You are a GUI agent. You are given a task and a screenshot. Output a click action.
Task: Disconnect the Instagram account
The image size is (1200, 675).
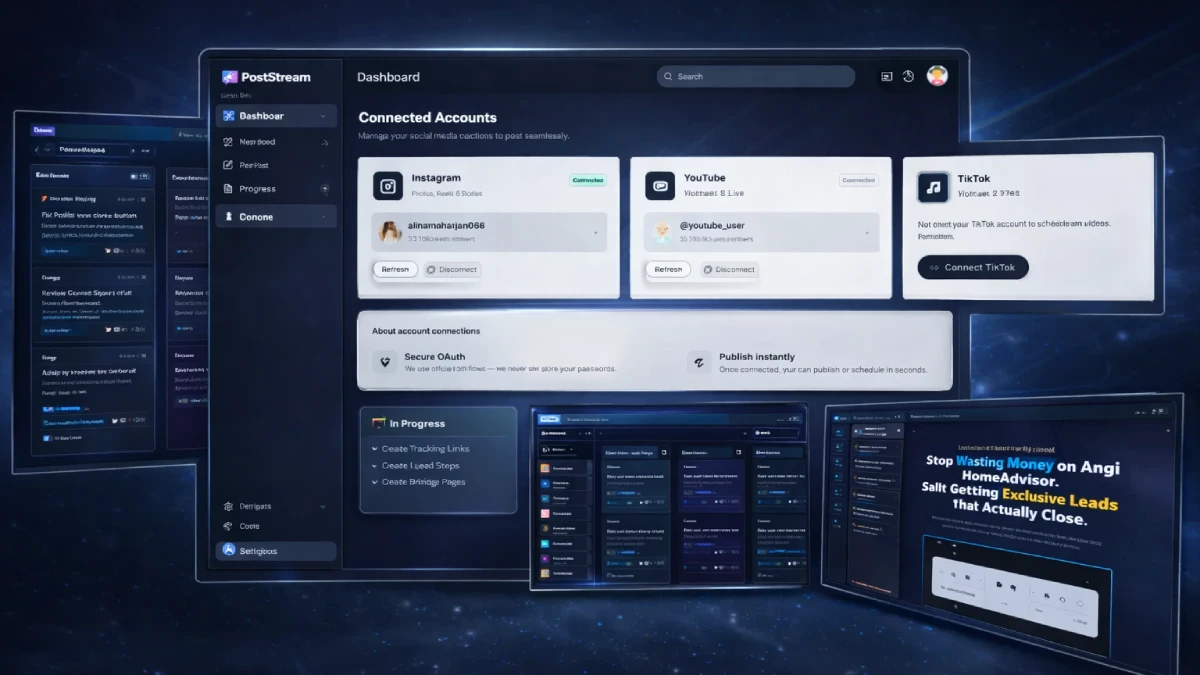point(452,269)
